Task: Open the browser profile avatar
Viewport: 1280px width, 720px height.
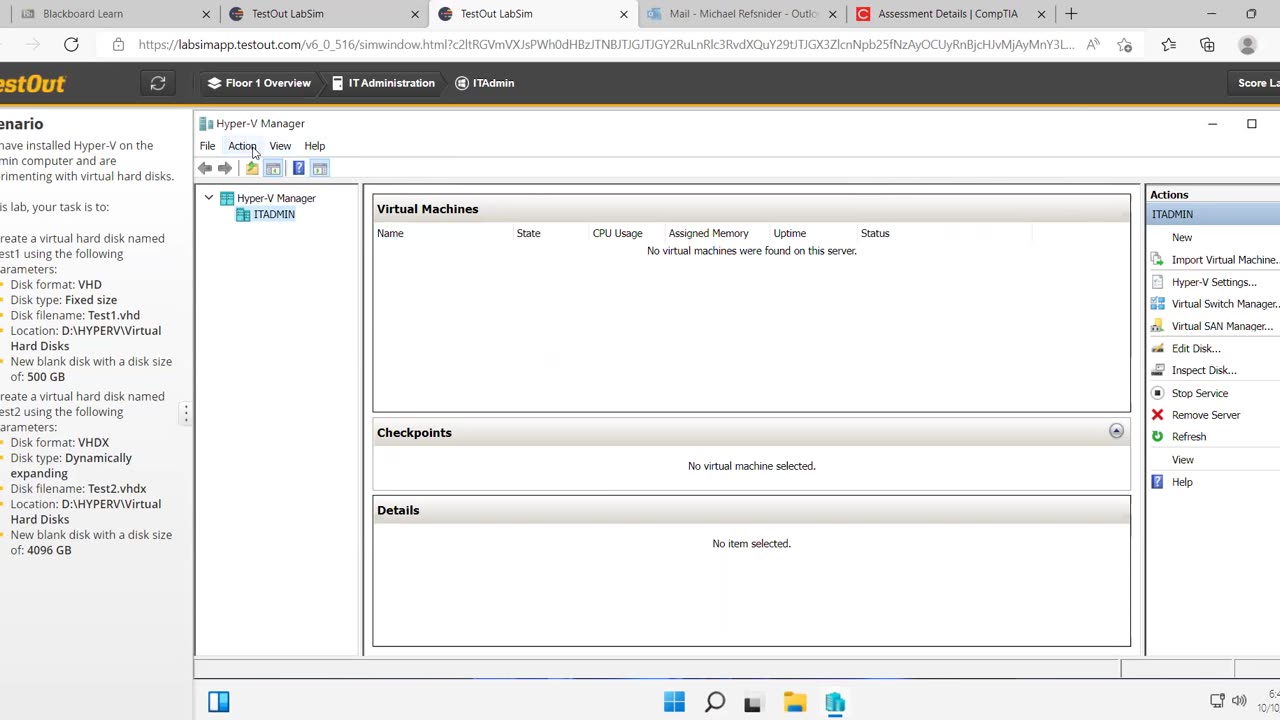Action: click(x=1247, y=45)
